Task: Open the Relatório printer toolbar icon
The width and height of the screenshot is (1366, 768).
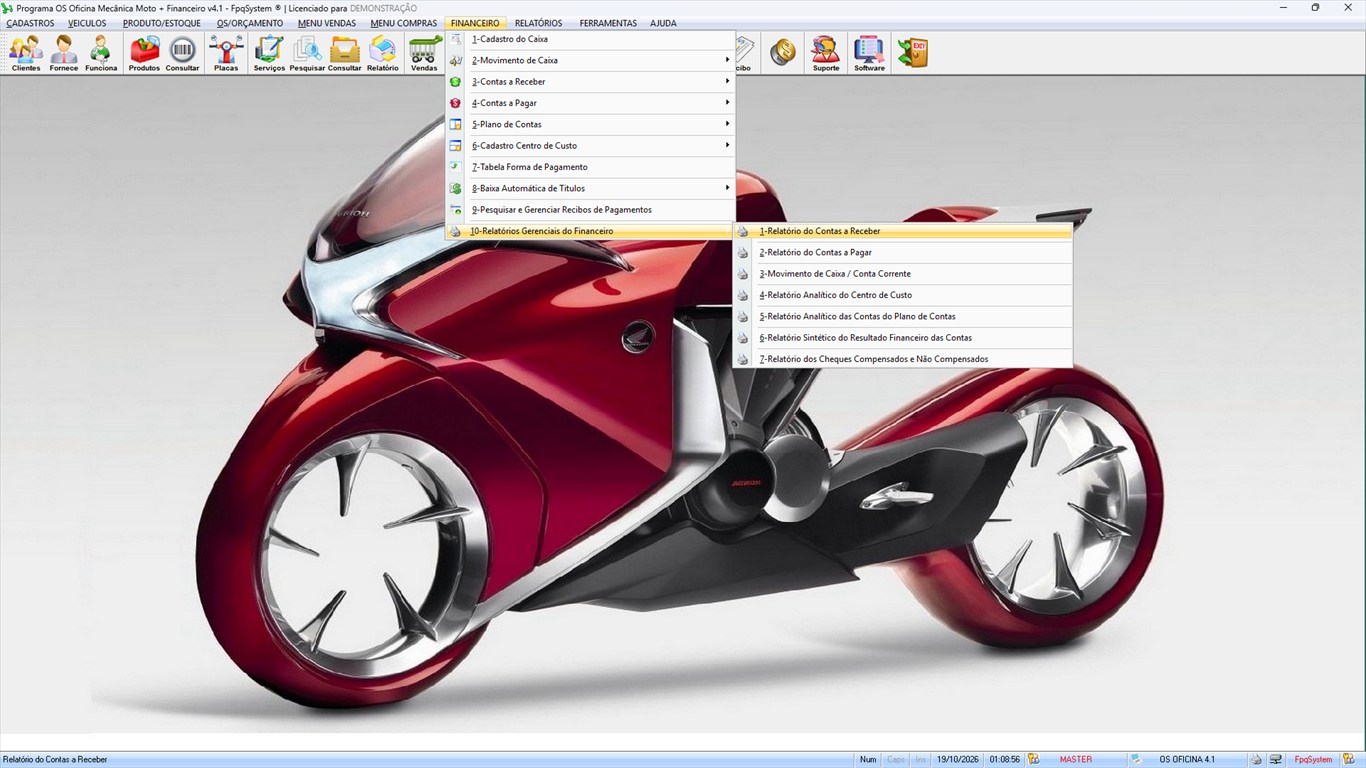Action: tap(382, 53)
